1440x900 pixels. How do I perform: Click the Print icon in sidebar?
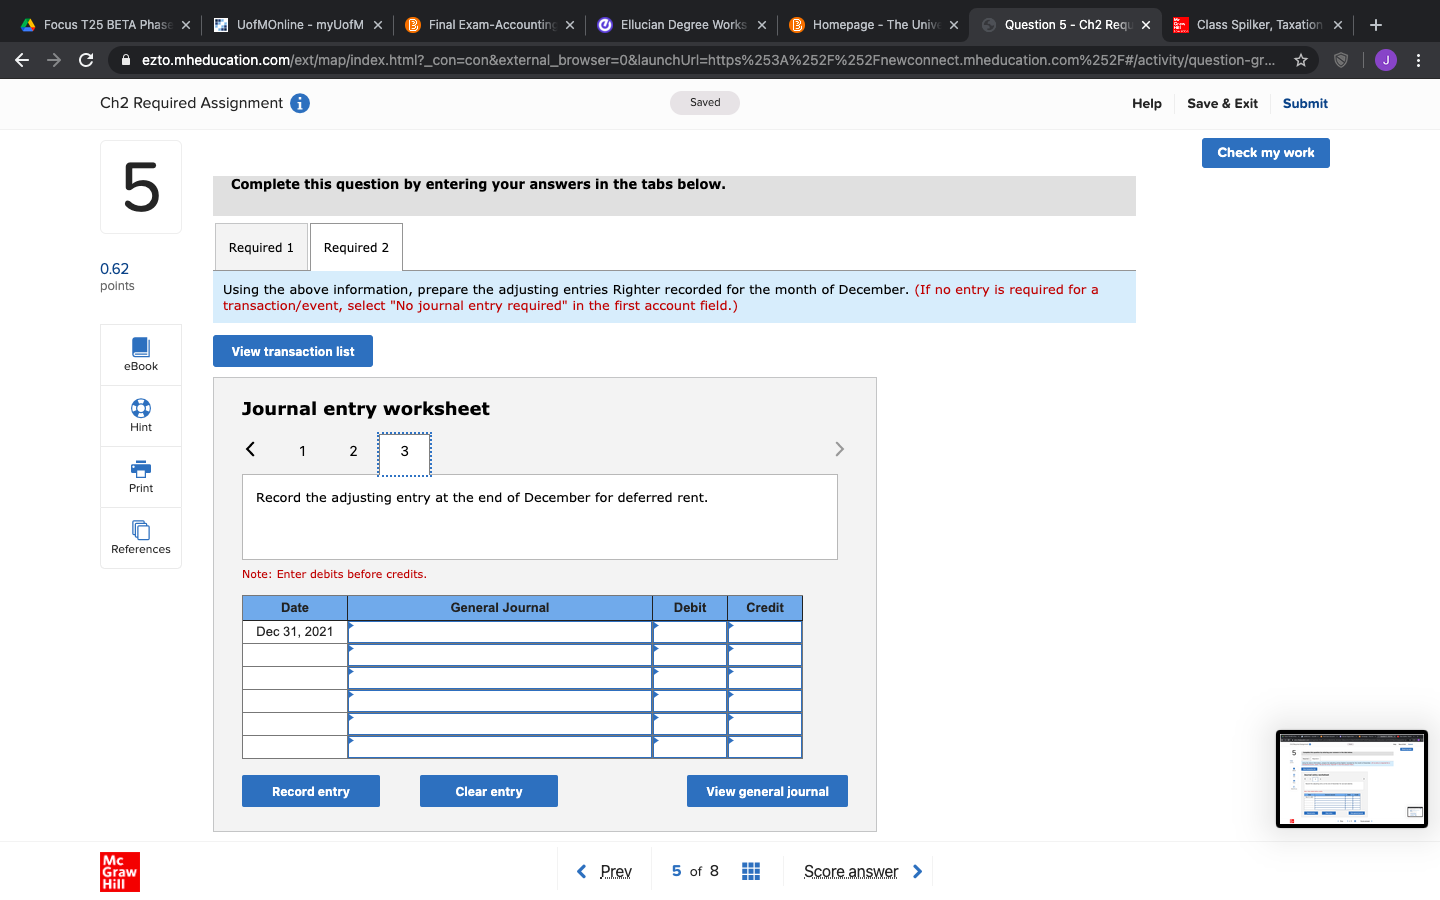tap(141, 469)
